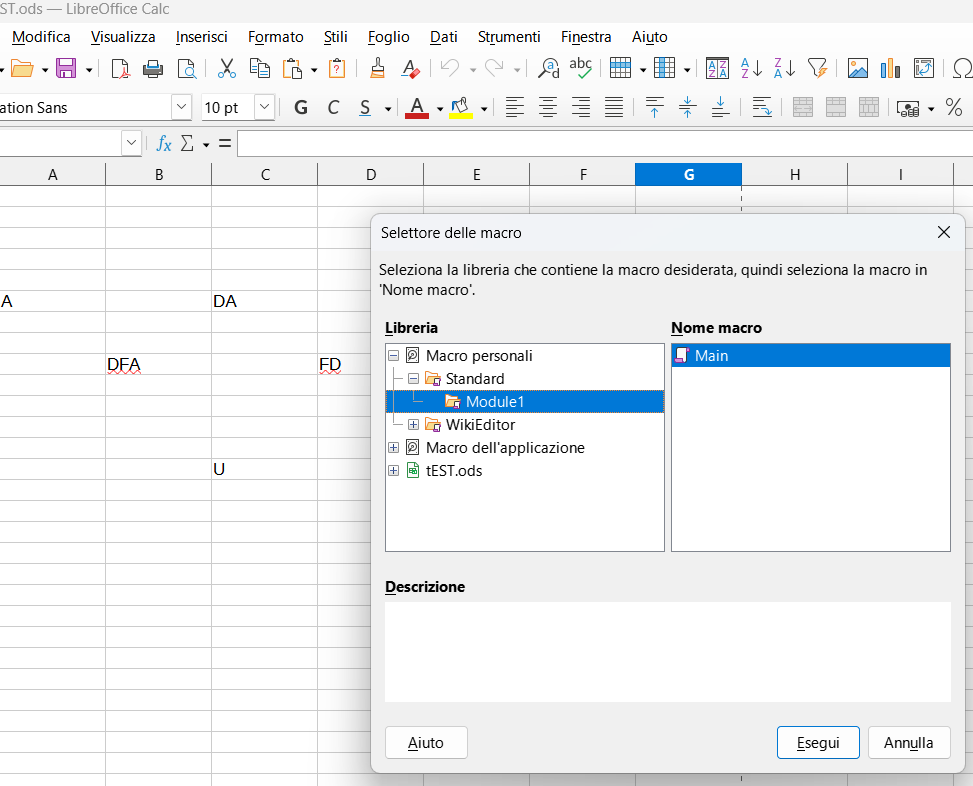Select the Clone formatting paintbrush icon
This screenshot has height=786, width=973.
pos(377,68)
